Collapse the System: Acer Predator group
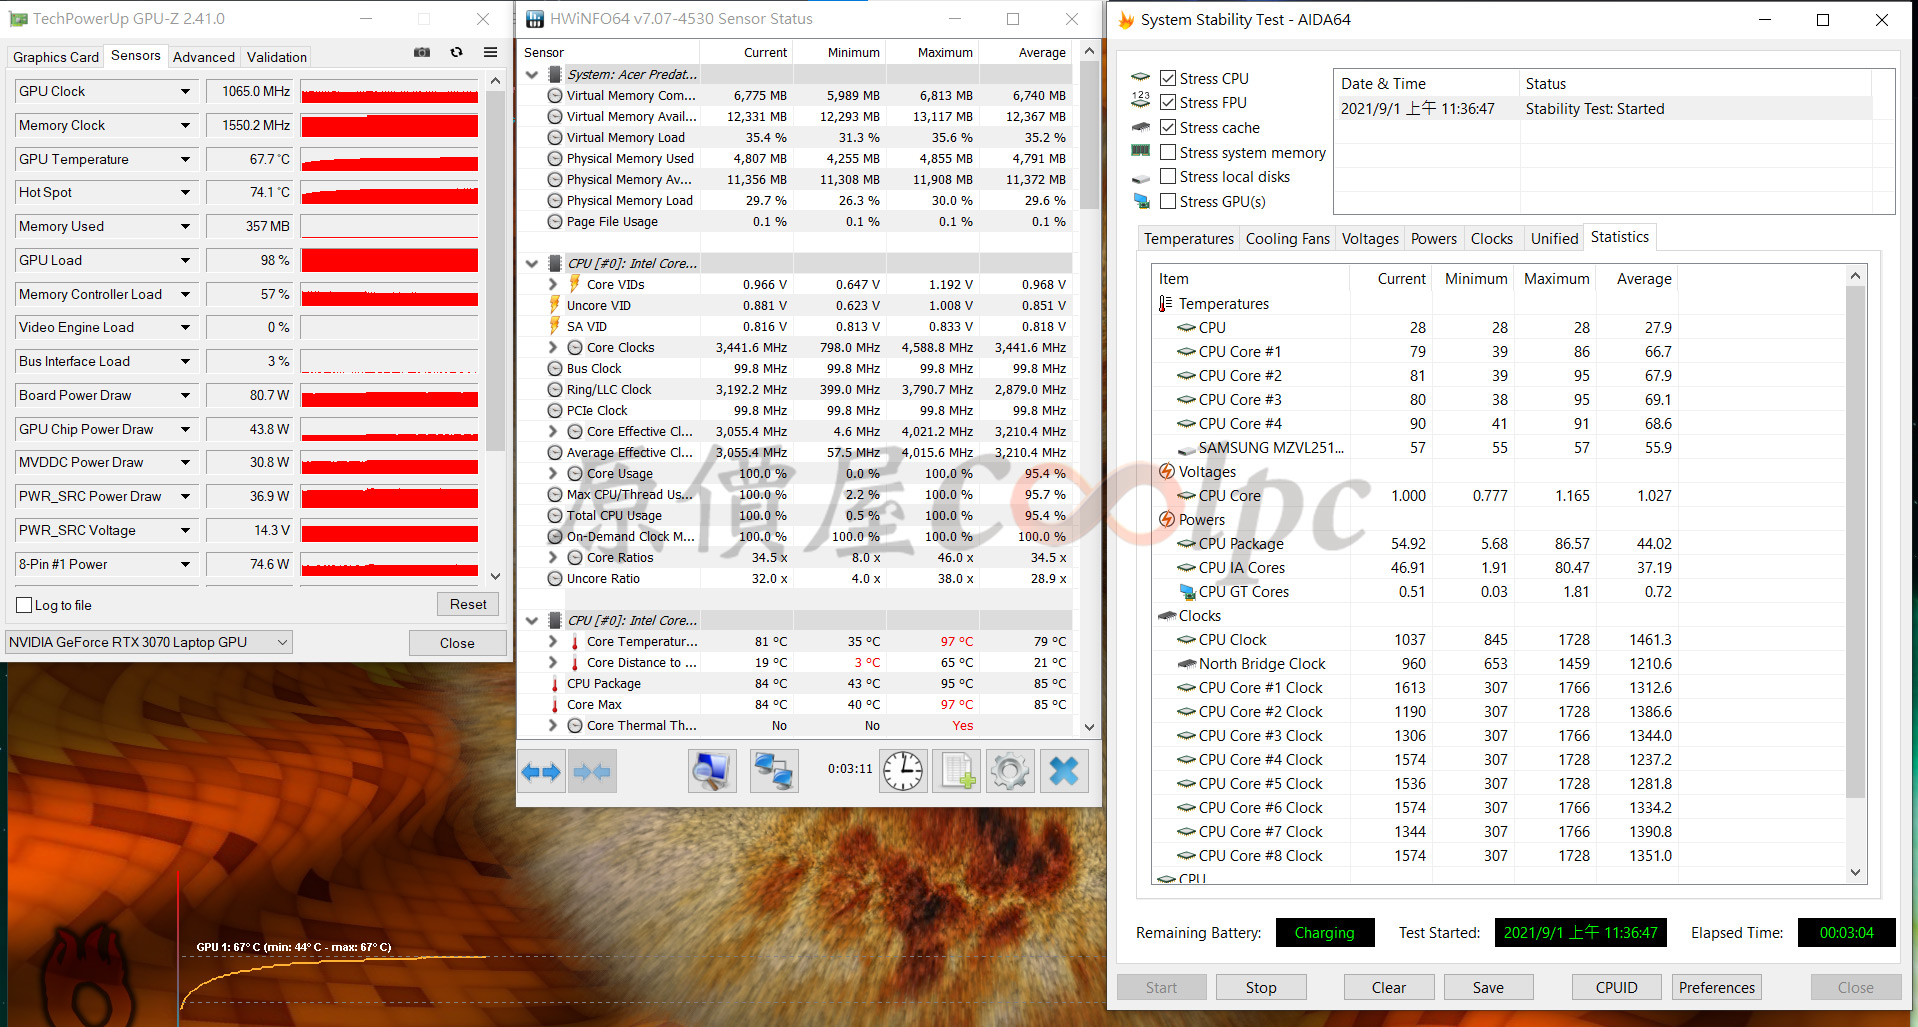The image size is (1918, 1027). pyautogui.click(x=532, y=74)
